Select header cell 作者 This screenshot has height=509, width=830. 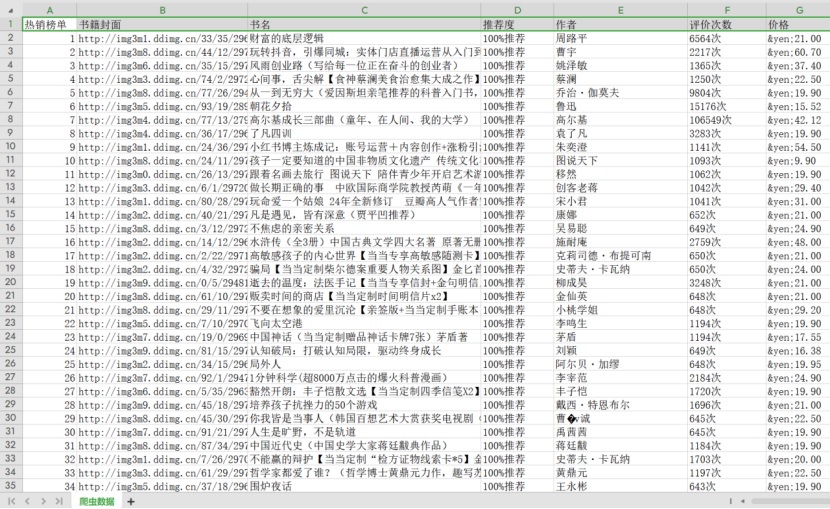(620, 24)
